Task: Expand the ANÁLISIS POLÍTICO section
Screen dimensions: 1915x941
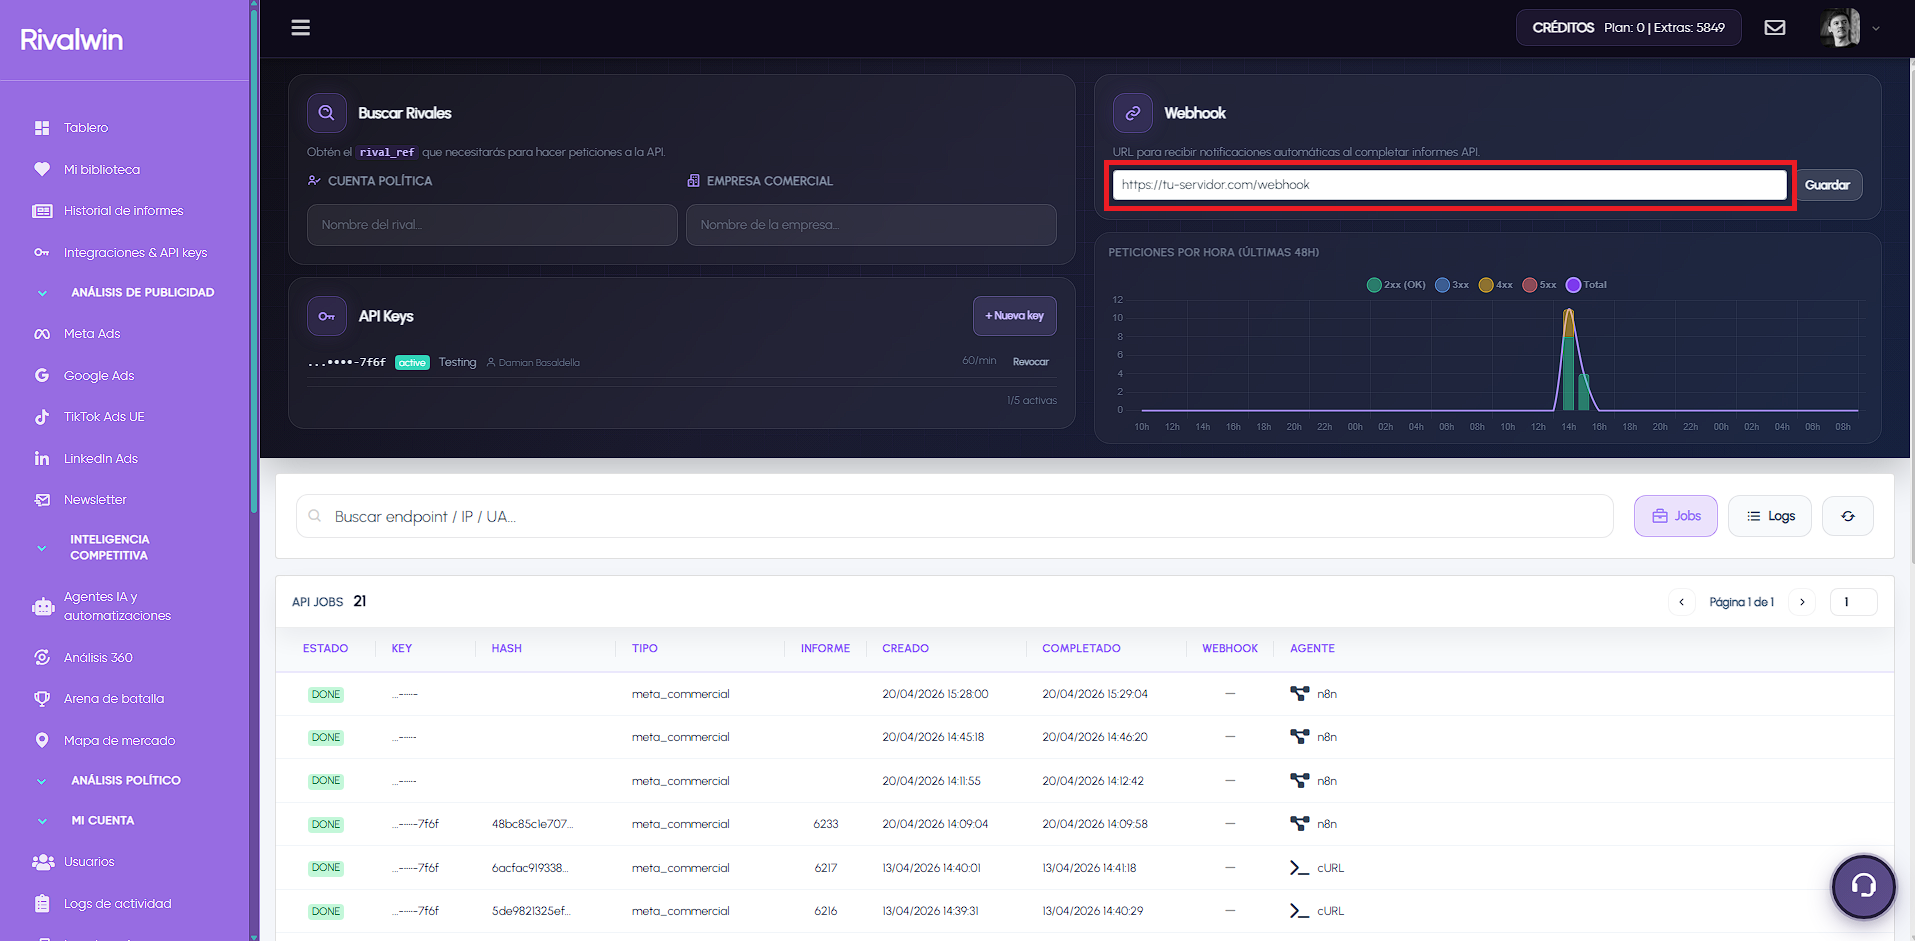Action: pos(41,780)
